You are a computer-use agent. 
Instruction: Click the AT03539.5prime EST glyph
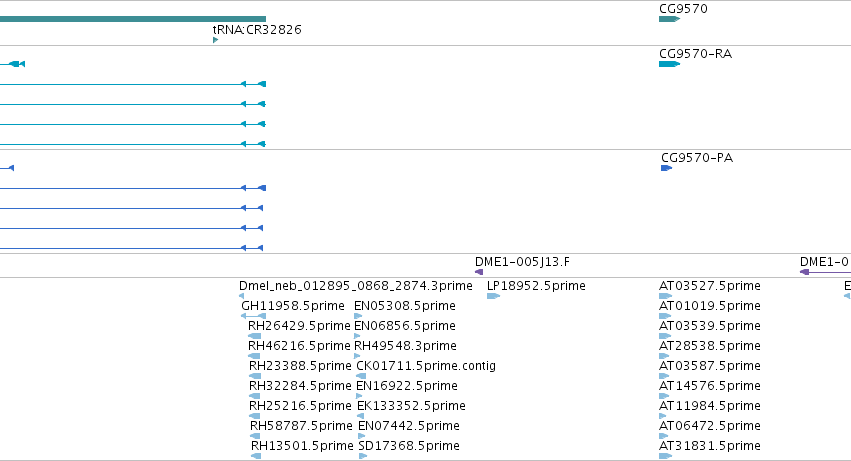coord(665,336)
